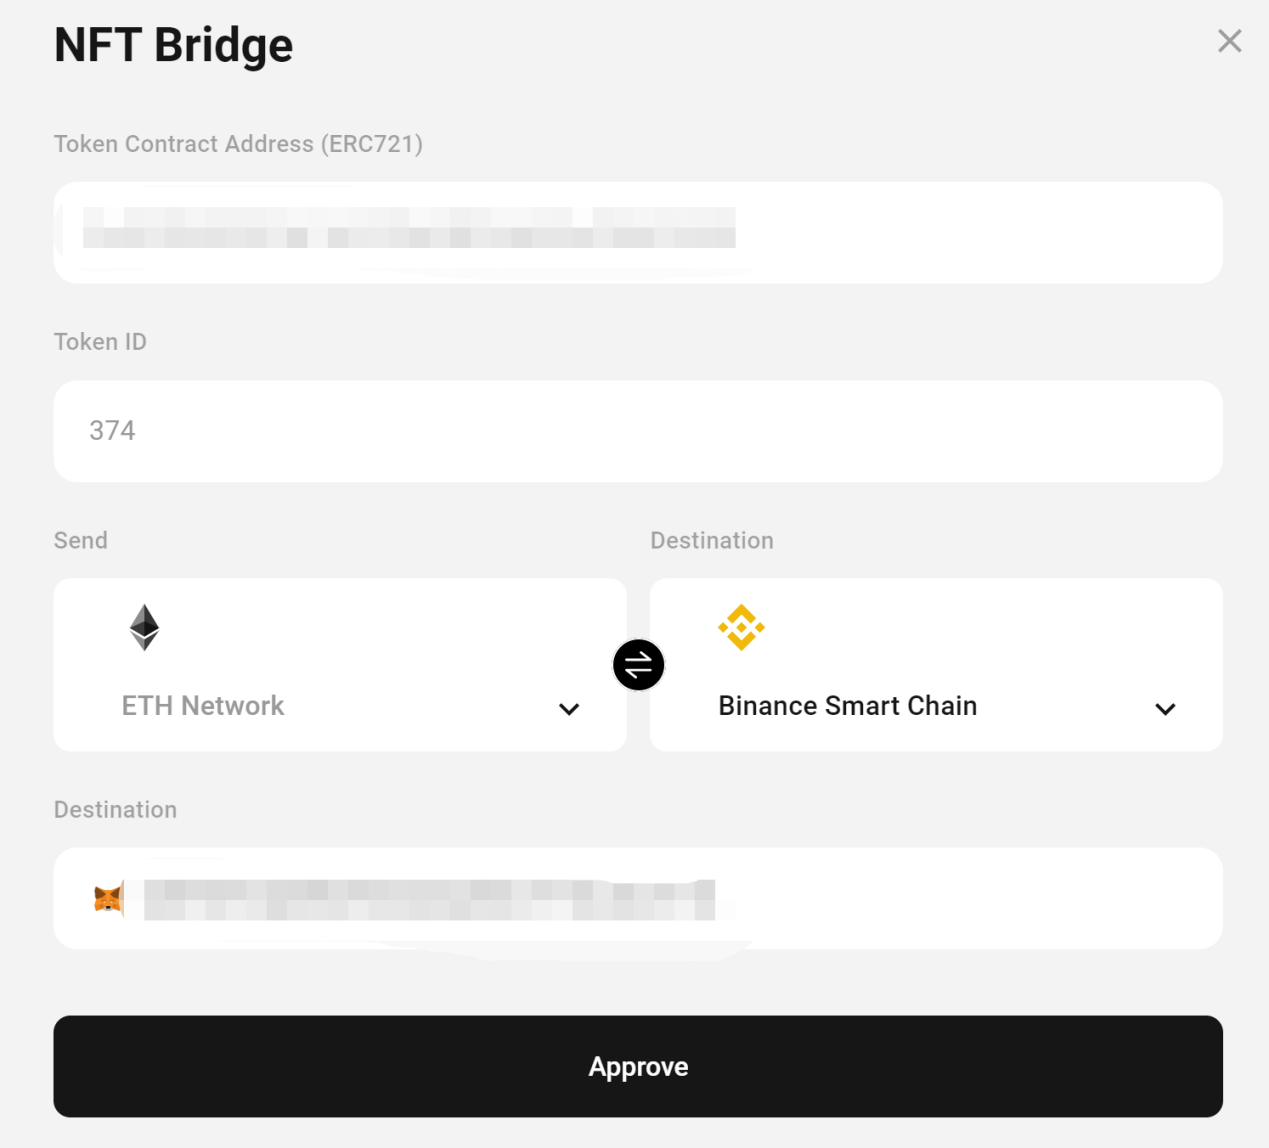
Task: Click the Send label
Action: click(81, 541)
